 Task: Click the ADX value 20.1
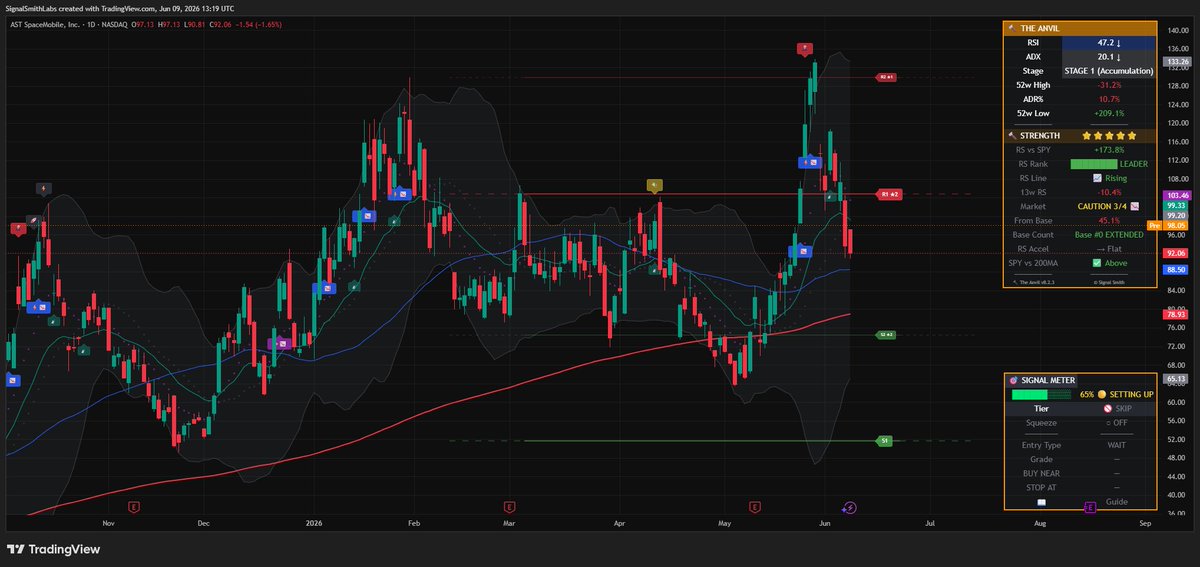pyautogui.click(x=1111, y=57)
